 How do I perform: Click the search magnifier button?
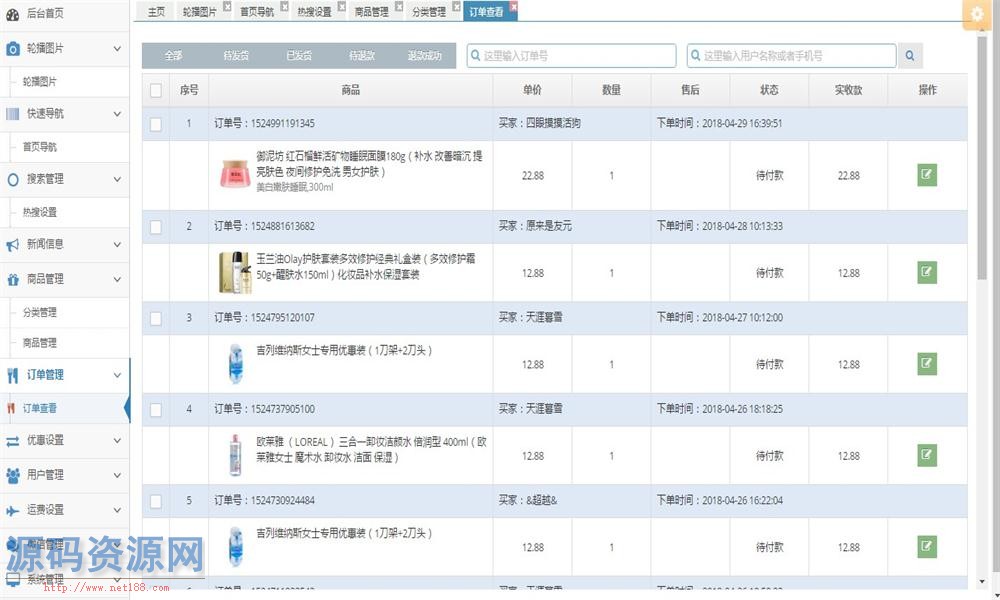tap(910, 55)
